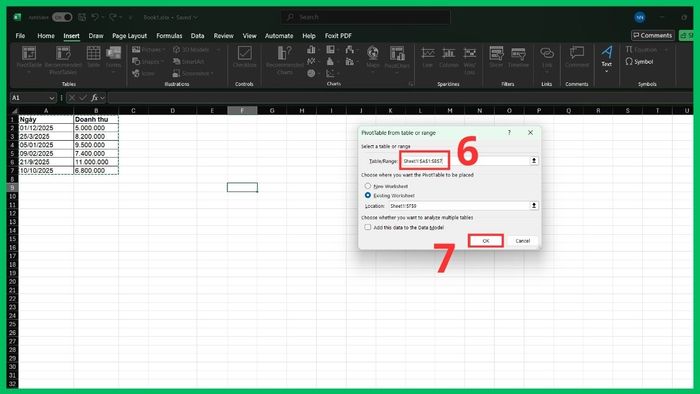This screenshot has height=394, width=700.
Task: Check Add this data to Data Model
Action: [368, 227]
